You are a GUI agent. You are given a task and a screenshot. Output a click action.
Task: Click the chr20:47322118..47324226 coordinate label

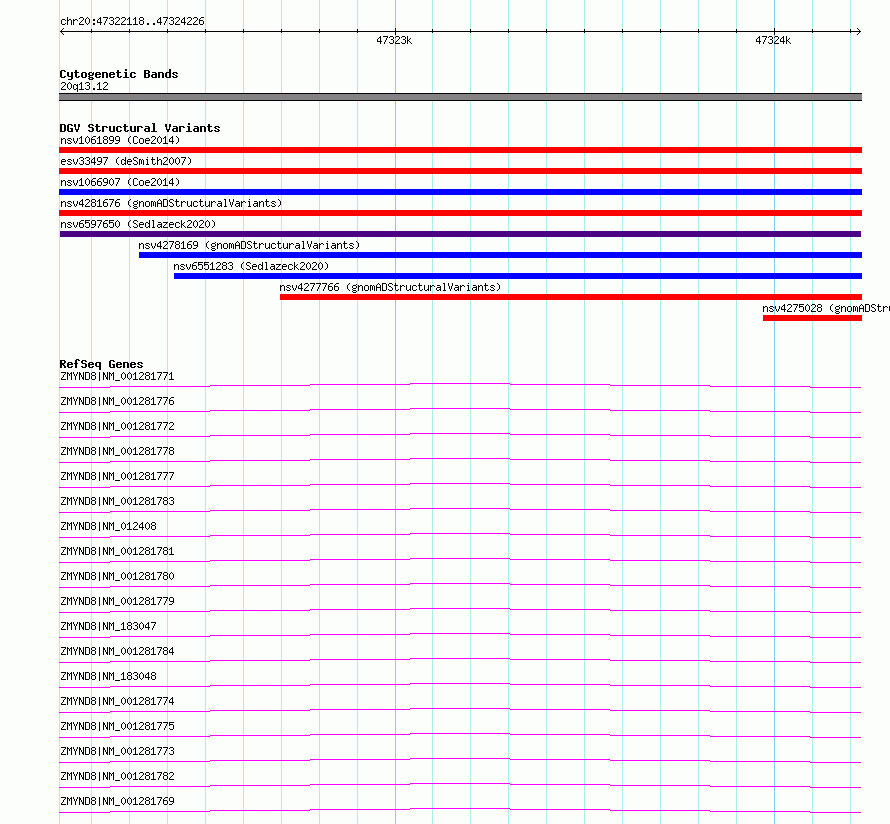point(132,22)
